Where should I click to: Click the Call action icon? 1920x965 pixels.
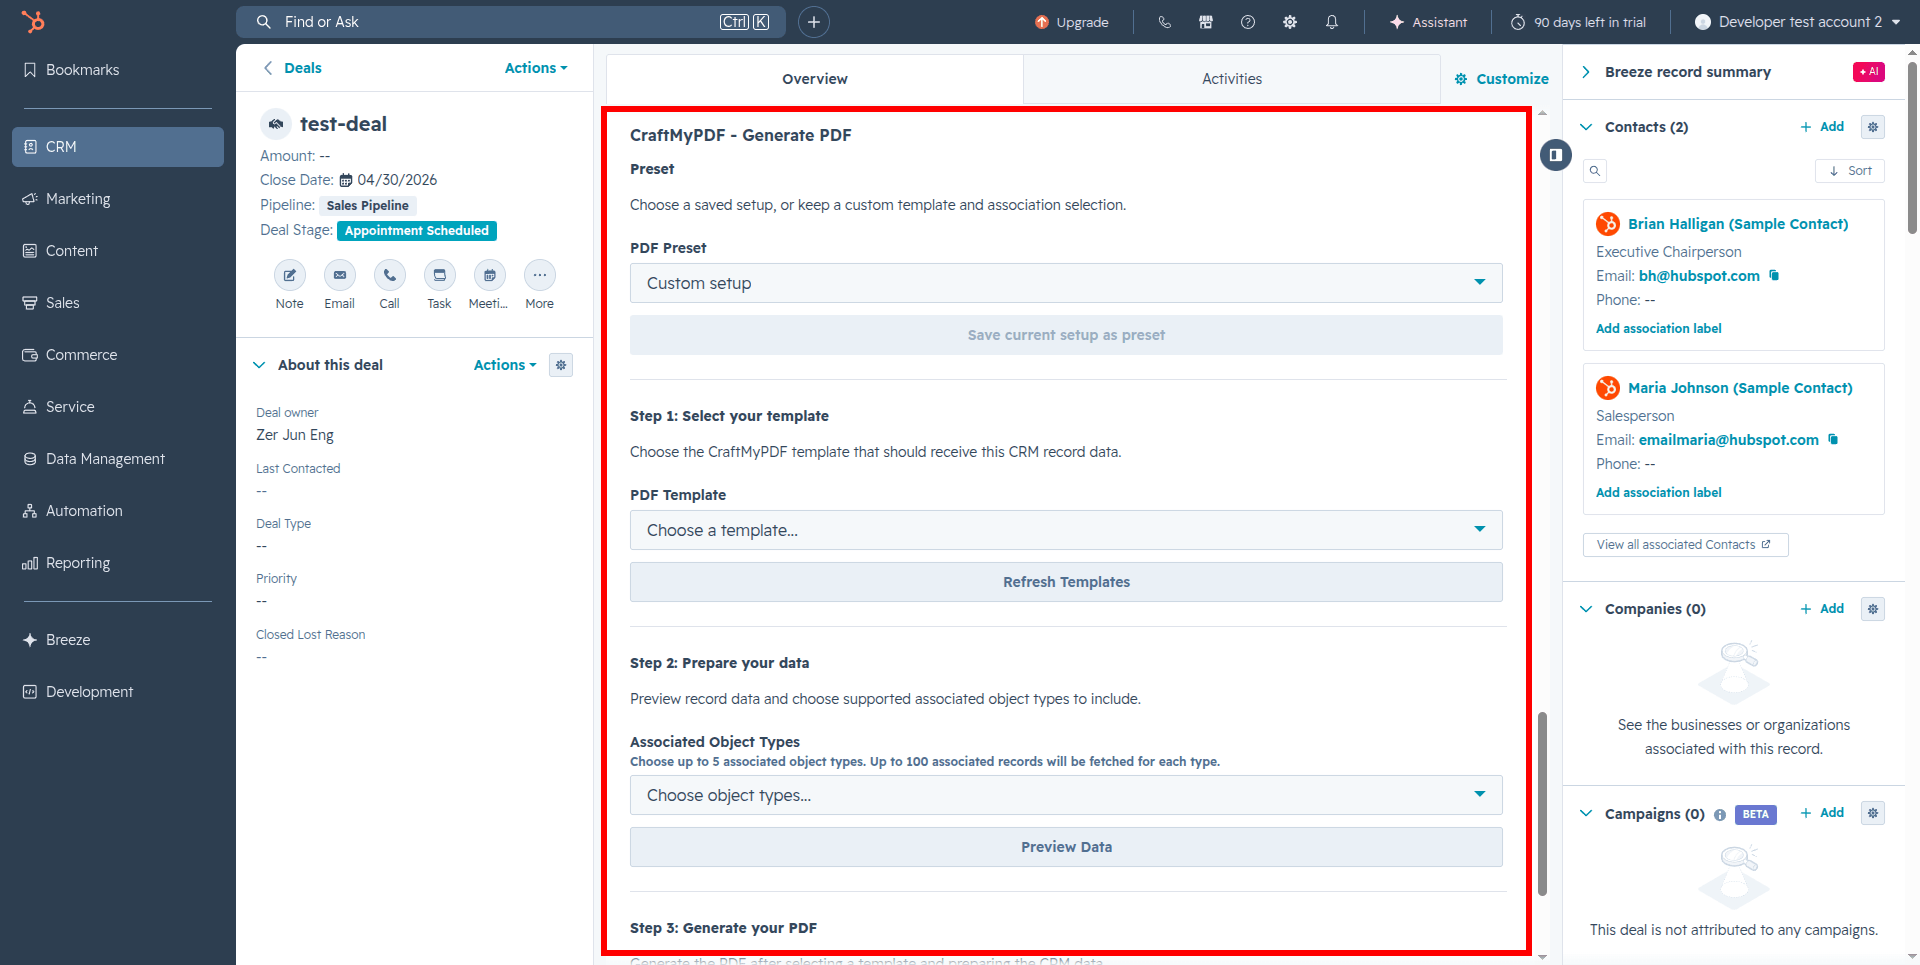pyautogui.click(x=390, y=275)
